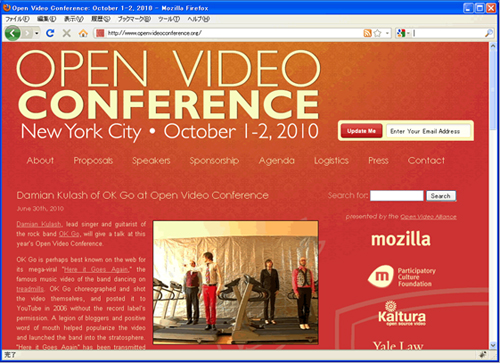The image size is (500, 363).
Task: Click the OK Go band link
Action: [69, 234]
